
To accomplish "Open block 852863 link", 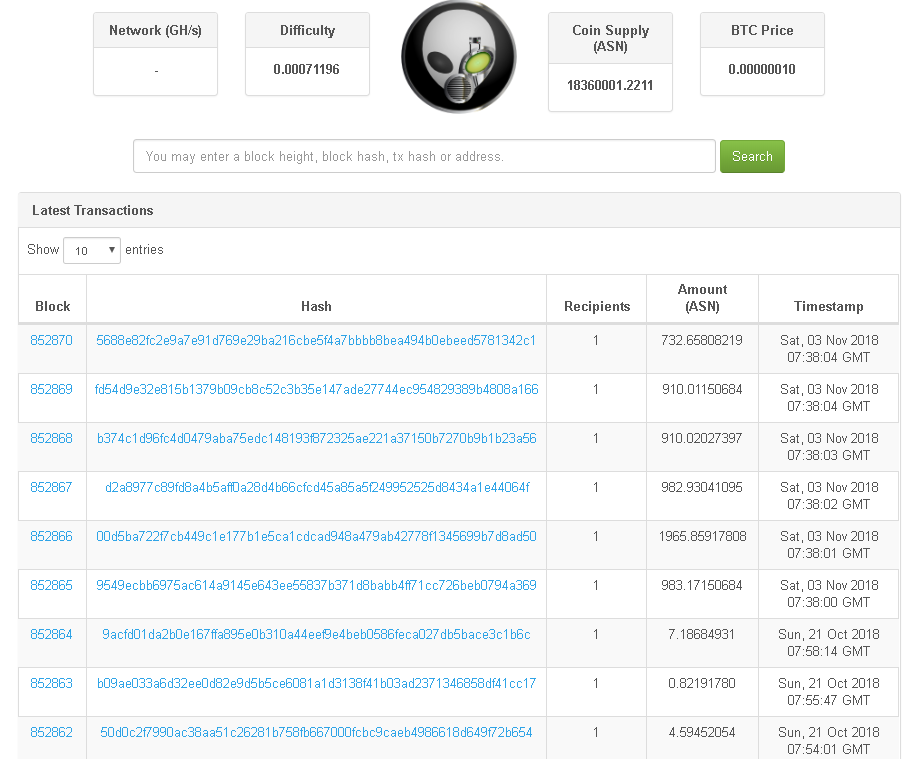I will click(x=51, y=684).
